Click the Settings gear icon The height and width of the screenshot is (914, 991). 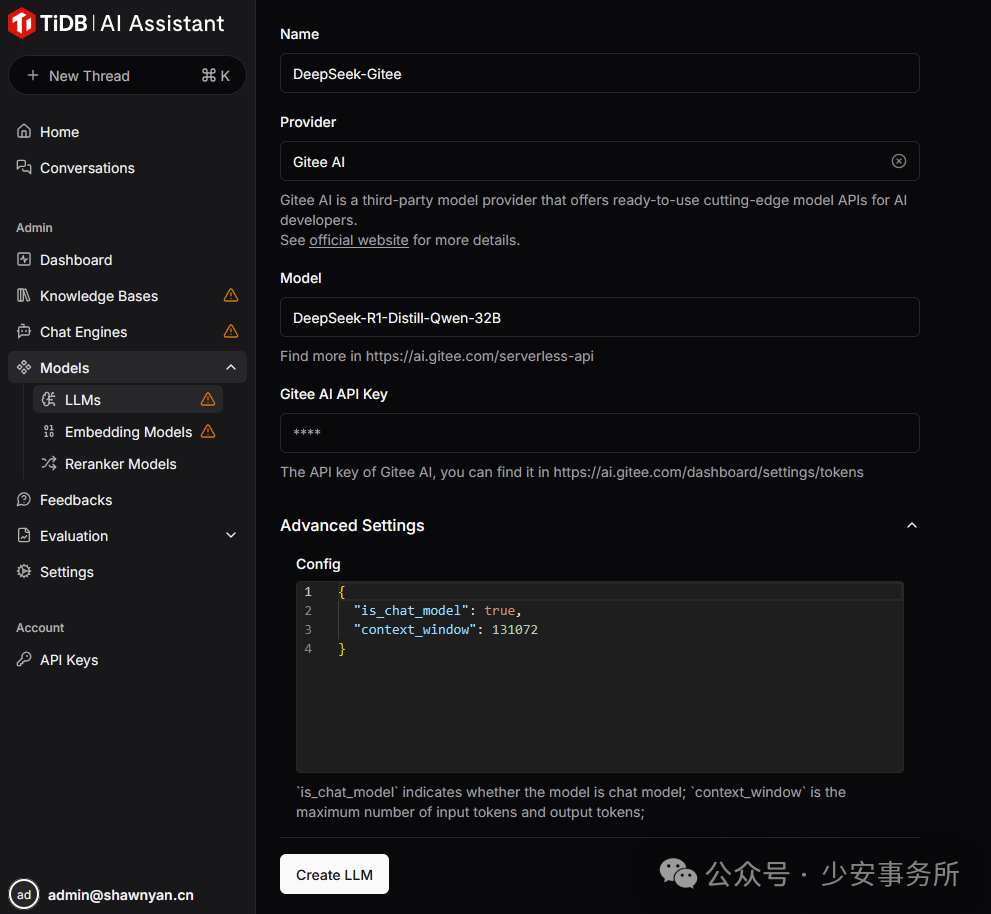coord(24,571)
